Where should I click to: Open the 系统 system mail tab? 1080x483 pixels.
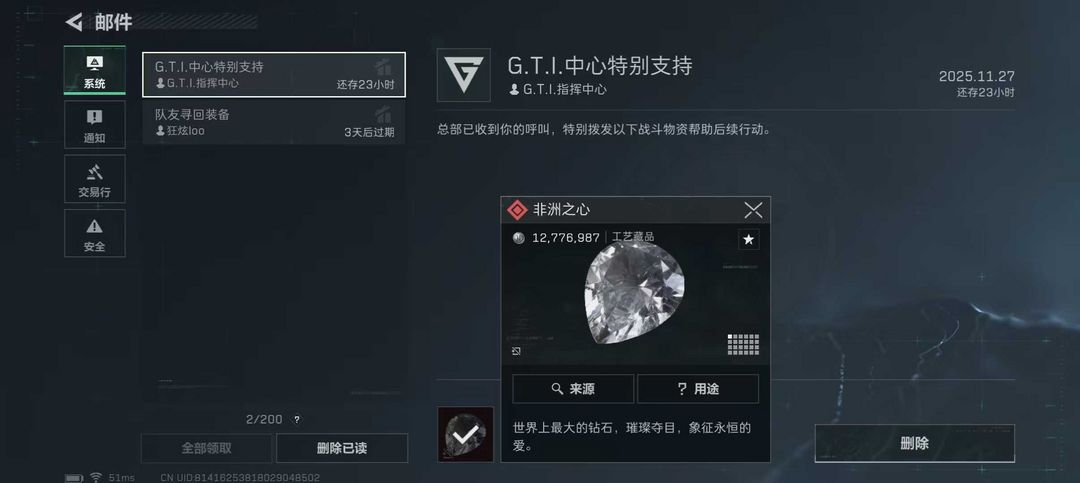pos(94,70)
